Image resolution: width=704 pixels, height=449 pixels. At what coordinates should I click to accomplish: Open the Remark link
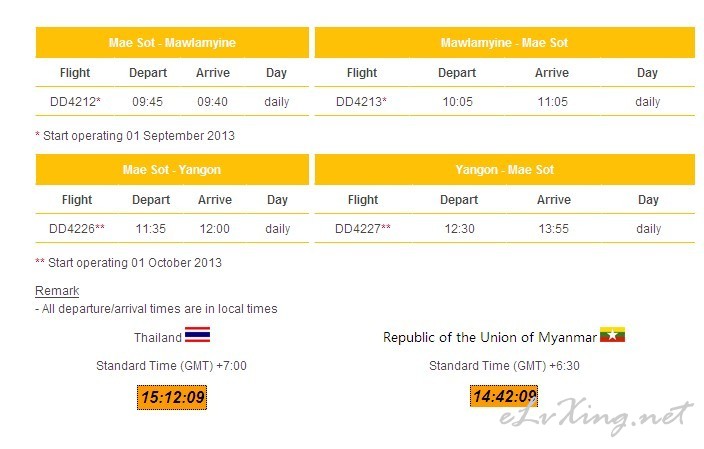coord(57,291)
